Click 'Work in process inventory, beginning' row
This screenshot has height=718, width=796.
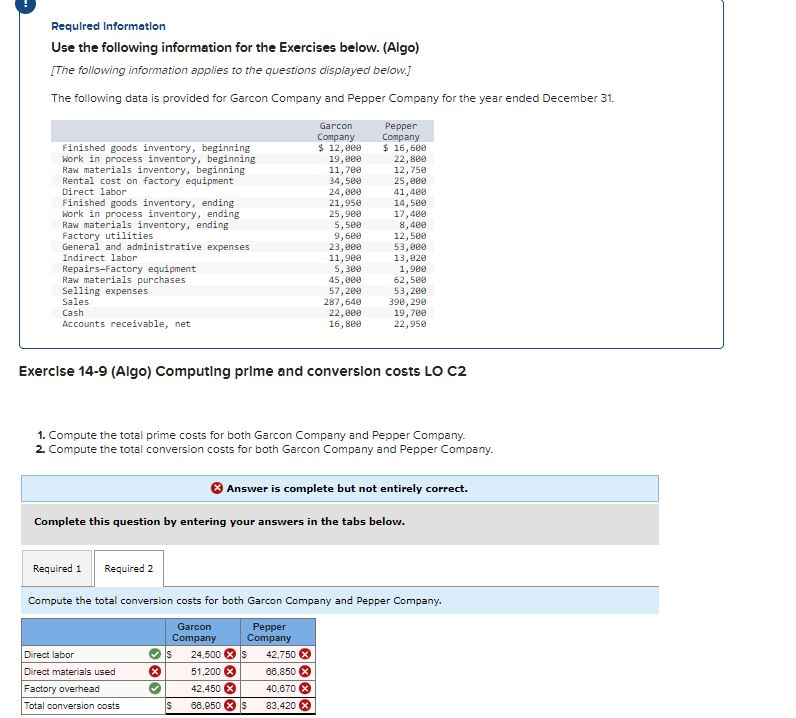click(243, 158)
